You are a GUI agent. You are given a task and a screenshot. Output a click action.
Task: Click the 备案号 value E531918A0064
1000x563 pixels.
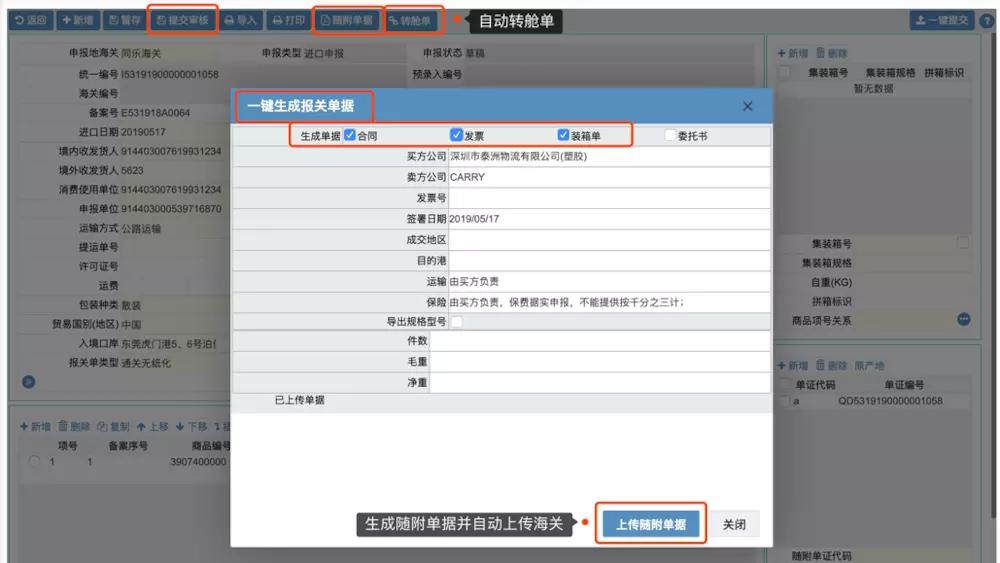(156, 113)
